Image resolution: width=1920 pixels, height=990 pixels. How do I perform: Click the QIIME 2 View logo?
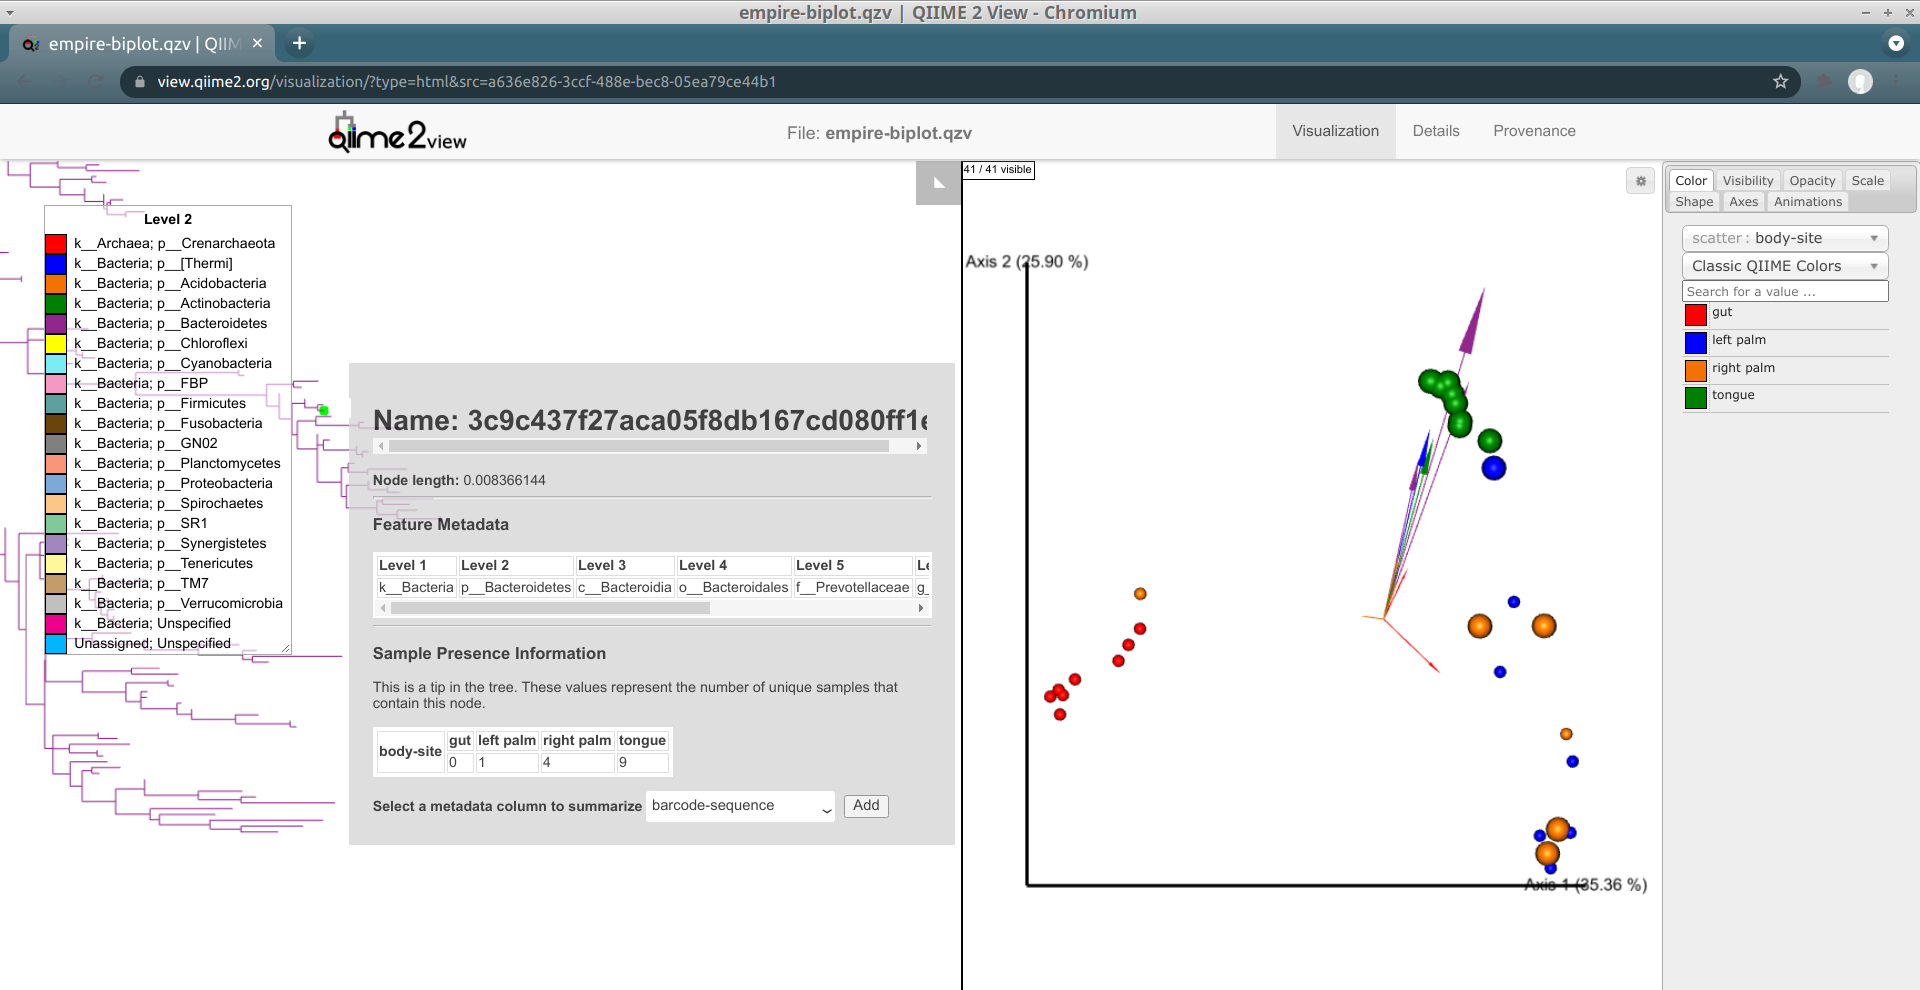coord(398,132)
